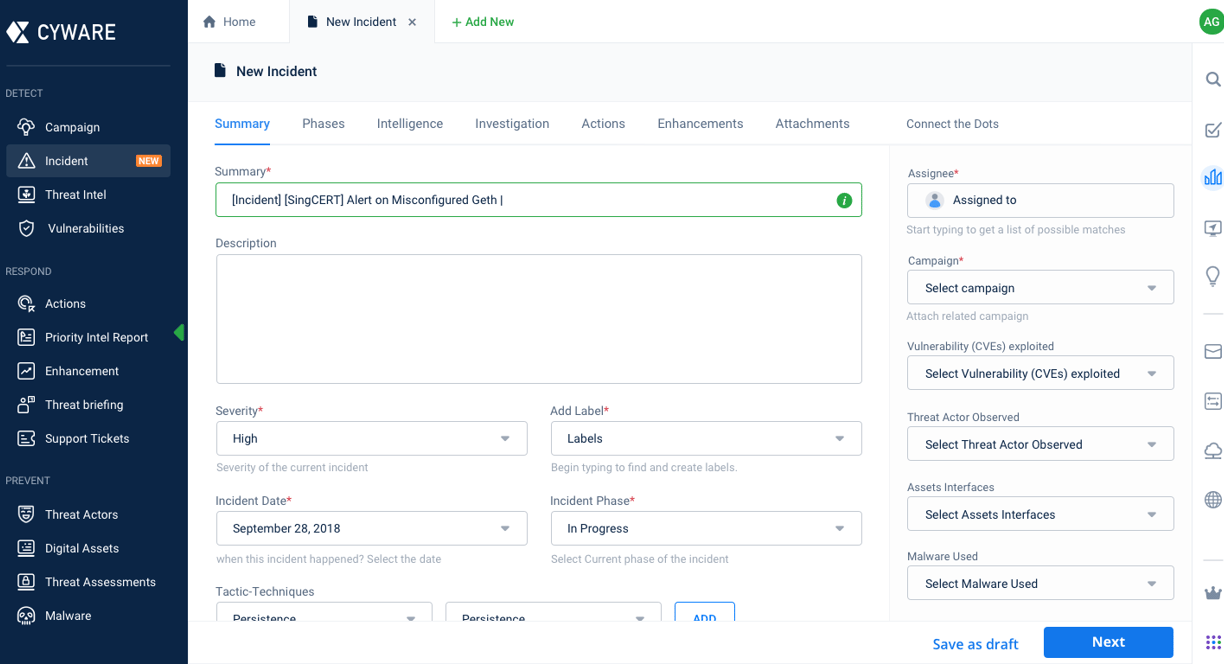Image resolution: width=1224 pixels, height=664 pixels.
Task: Click the AG user avatar
Action: pos(1211,22)
